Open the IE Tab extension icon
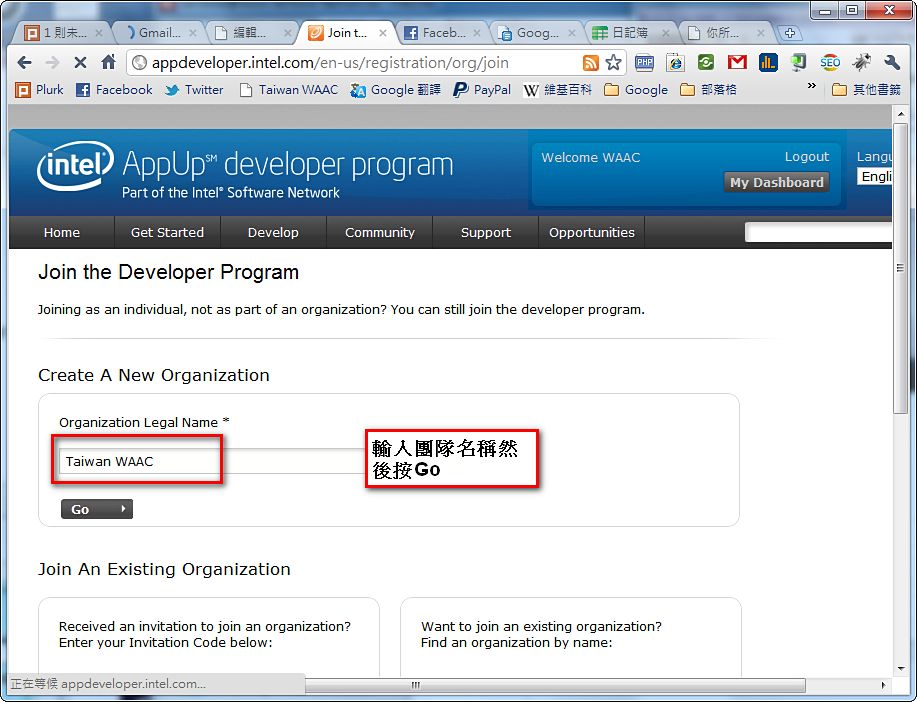Viewport: 917px width, 702px height. pyautogui.click(x=675, y=63)
